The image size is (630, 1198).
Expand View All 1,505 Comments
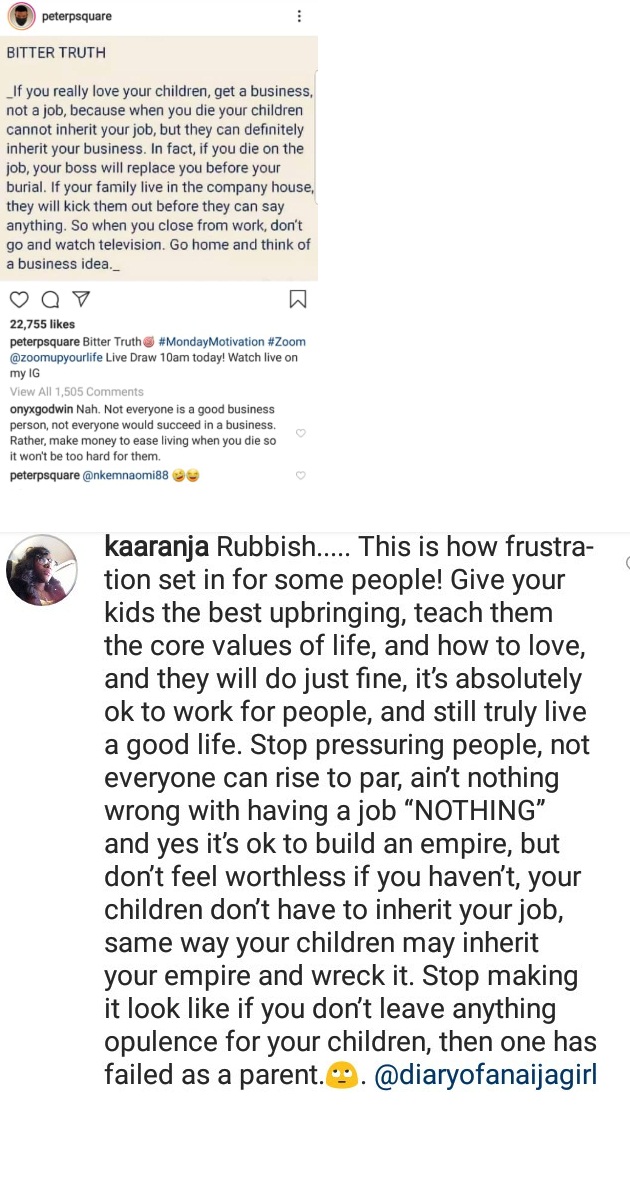[77, 392]
